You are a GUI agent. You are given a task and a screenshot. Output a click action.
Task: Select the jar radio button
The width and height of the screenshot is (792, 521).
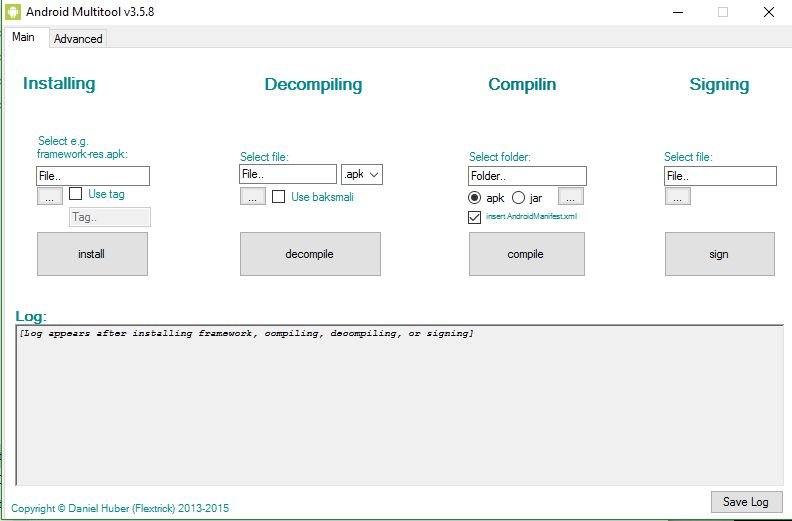(518, 198)
